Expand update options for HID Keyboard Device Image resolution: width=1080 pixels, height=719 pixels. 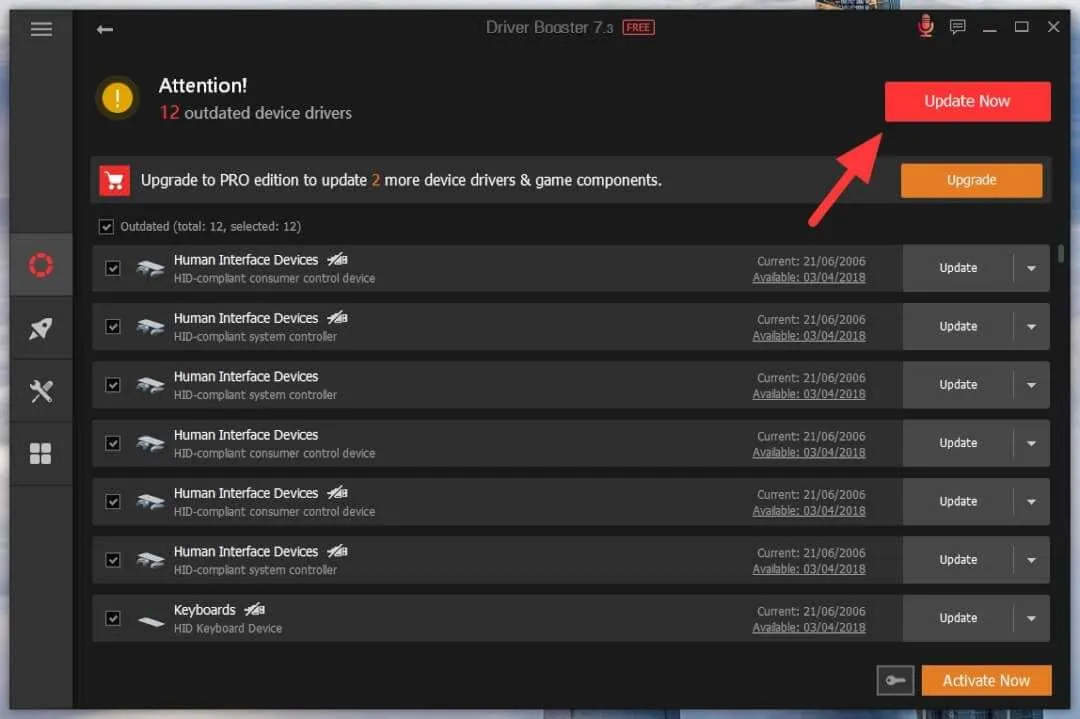click(1031, 618)
